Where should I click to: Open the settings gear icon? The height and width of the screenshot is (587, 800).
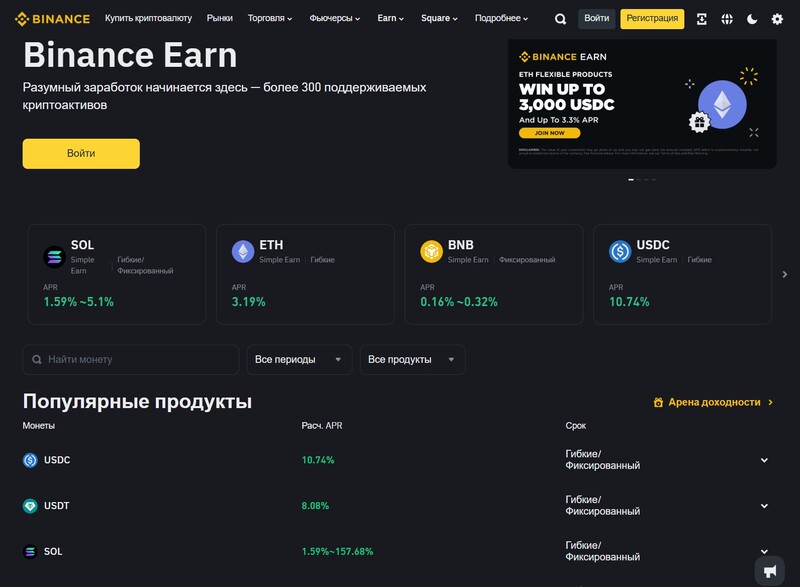(777, 19)
